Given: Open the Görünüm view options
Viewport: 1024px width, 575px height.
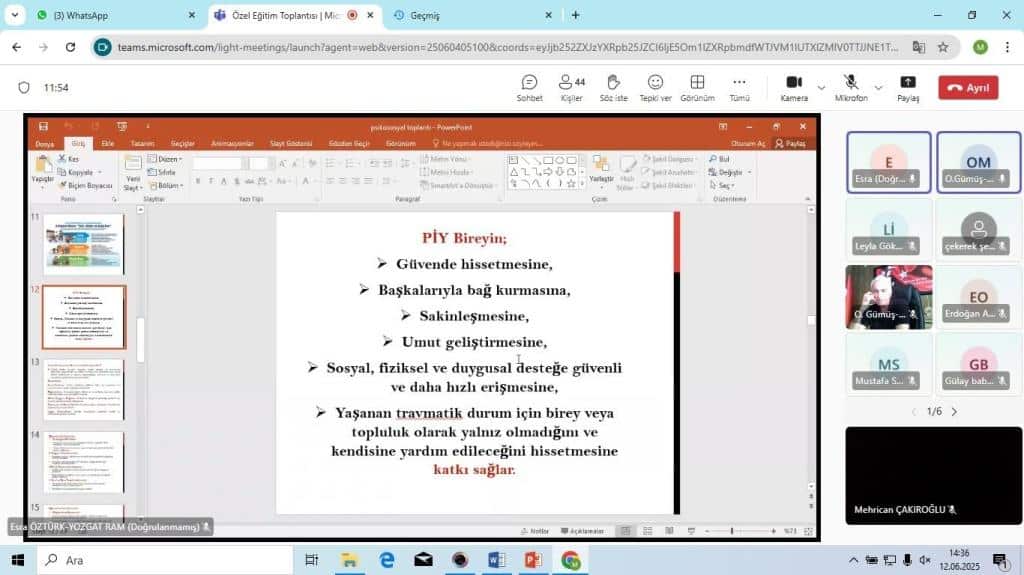Looking at the screenshot, I should (697, 88).
